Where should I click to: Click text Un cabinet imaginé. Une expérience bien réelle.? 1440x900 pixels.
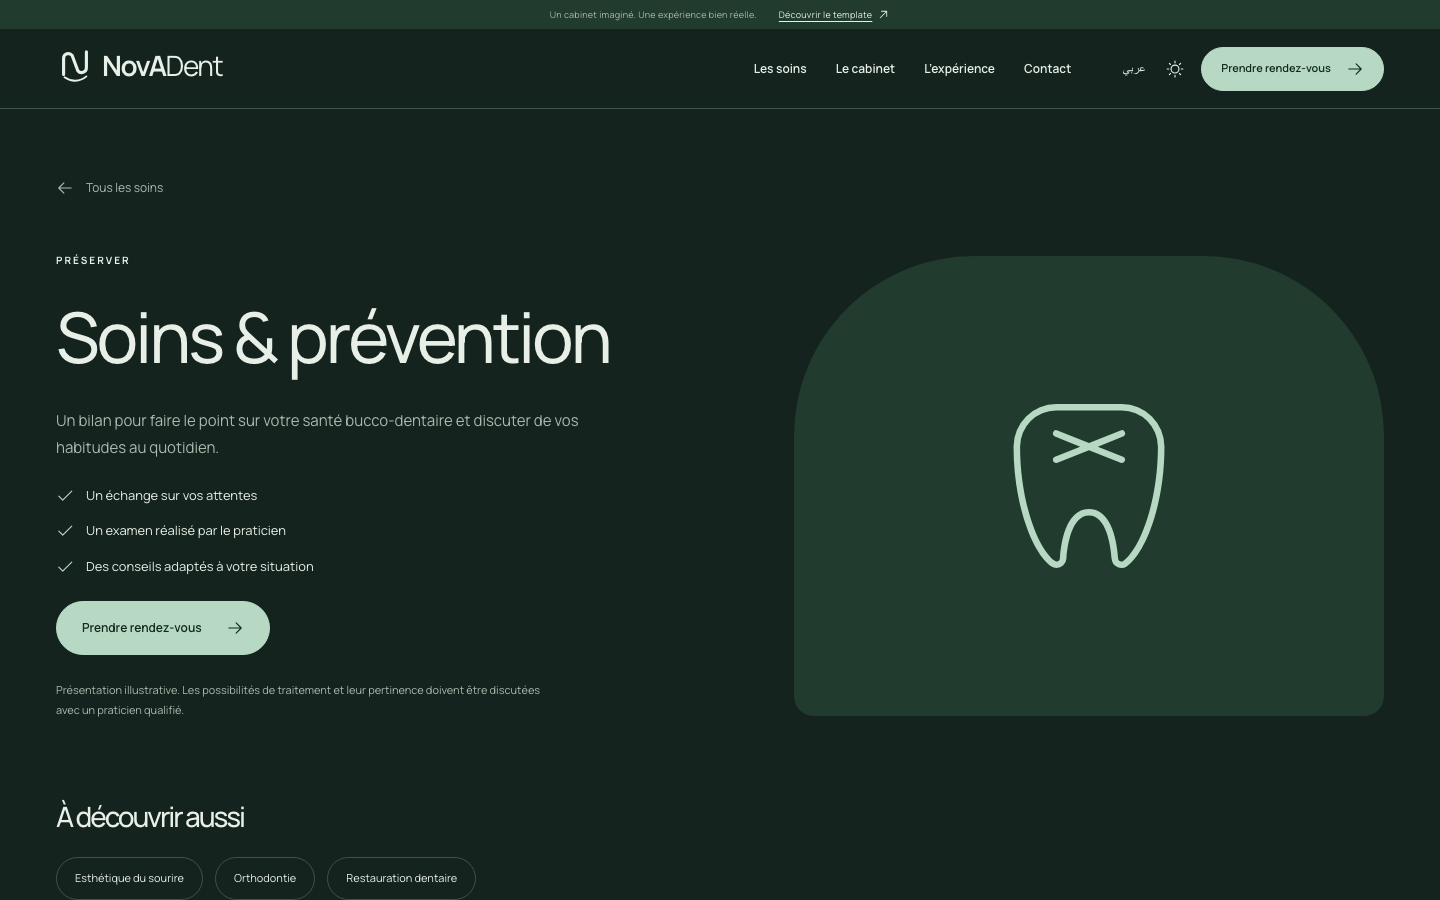pyautogui.click(x=652, y=15)
